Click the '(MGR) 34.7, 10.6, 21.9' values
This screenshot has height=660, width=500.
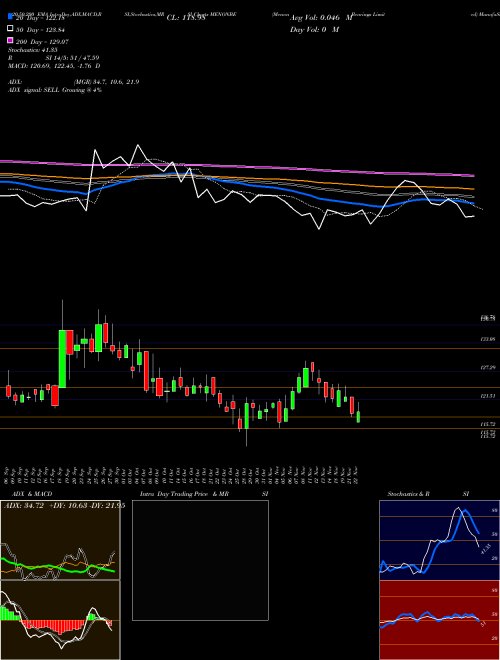click(x=106, y=82)
